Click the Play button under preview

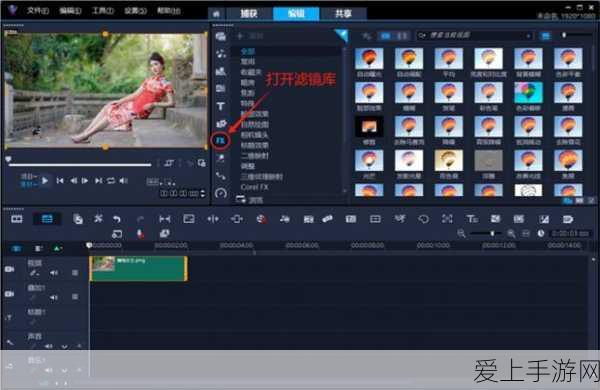pos(45,181)
